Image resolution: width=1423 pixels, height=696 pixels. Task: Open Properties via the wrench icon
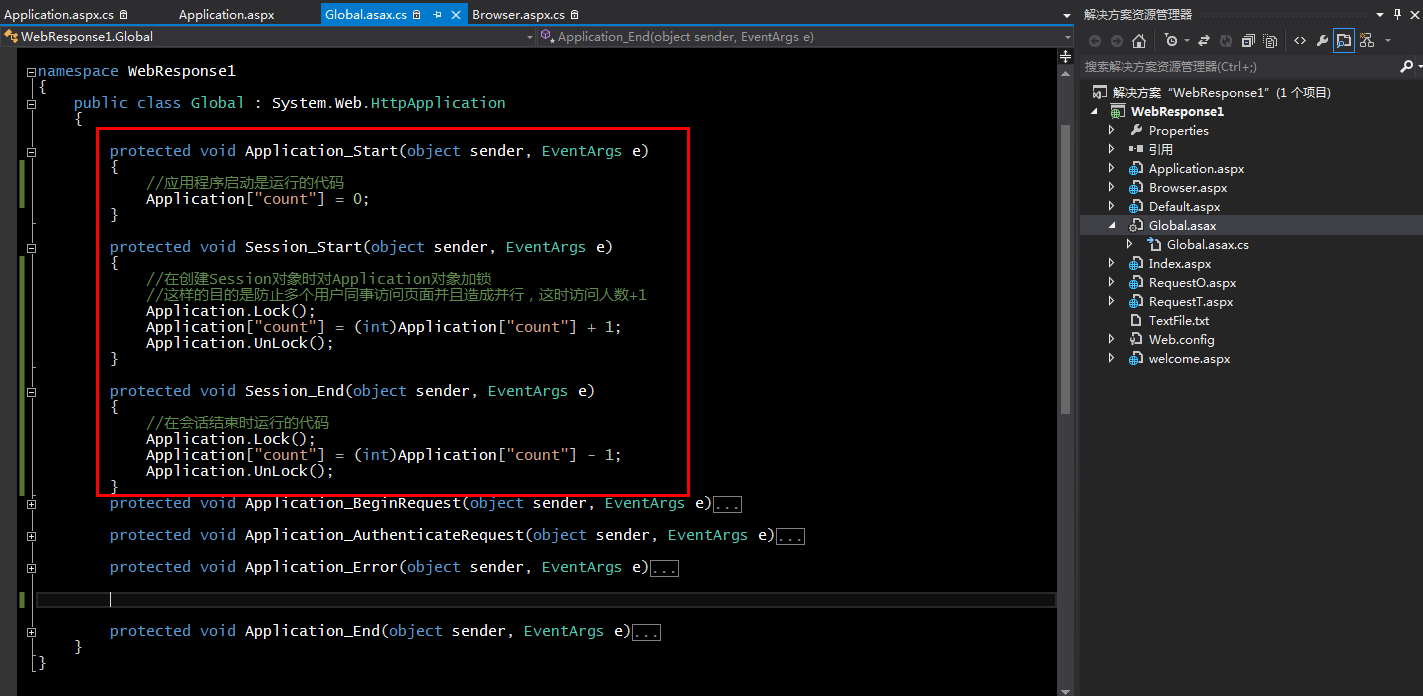point(1324,41)
